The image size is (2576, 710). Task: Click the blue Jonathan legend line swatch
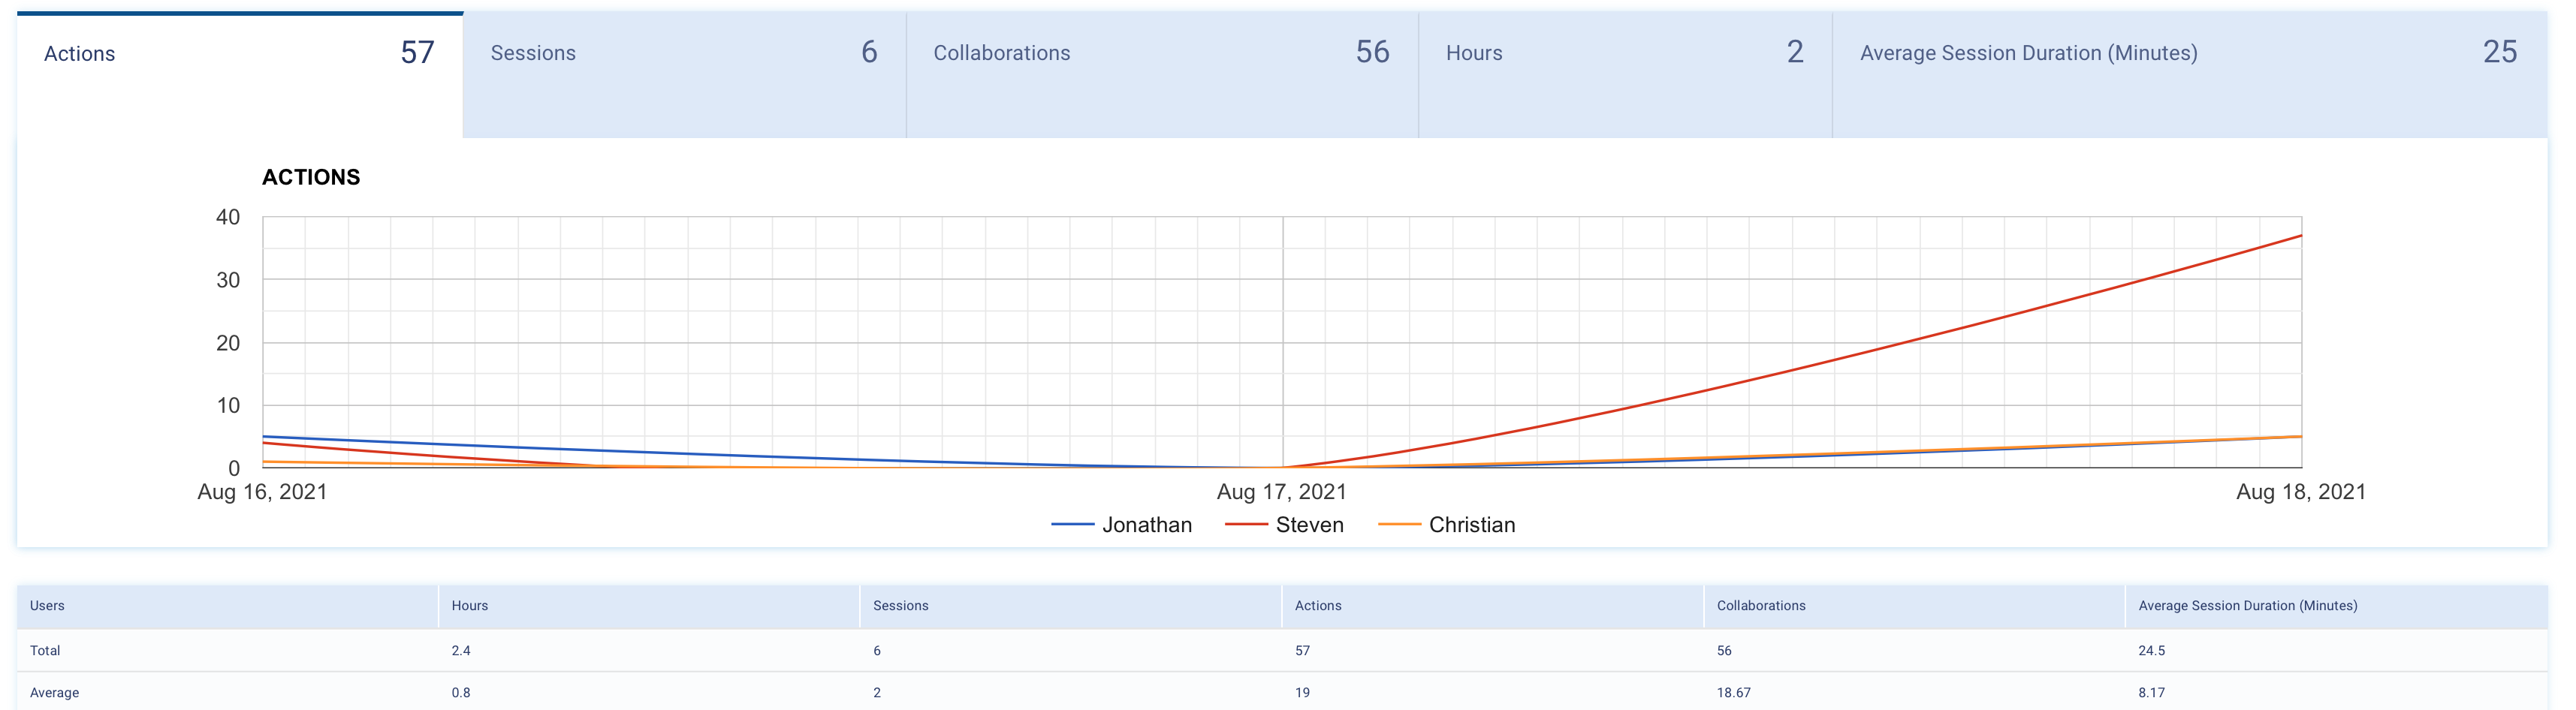click(1073, 525)
